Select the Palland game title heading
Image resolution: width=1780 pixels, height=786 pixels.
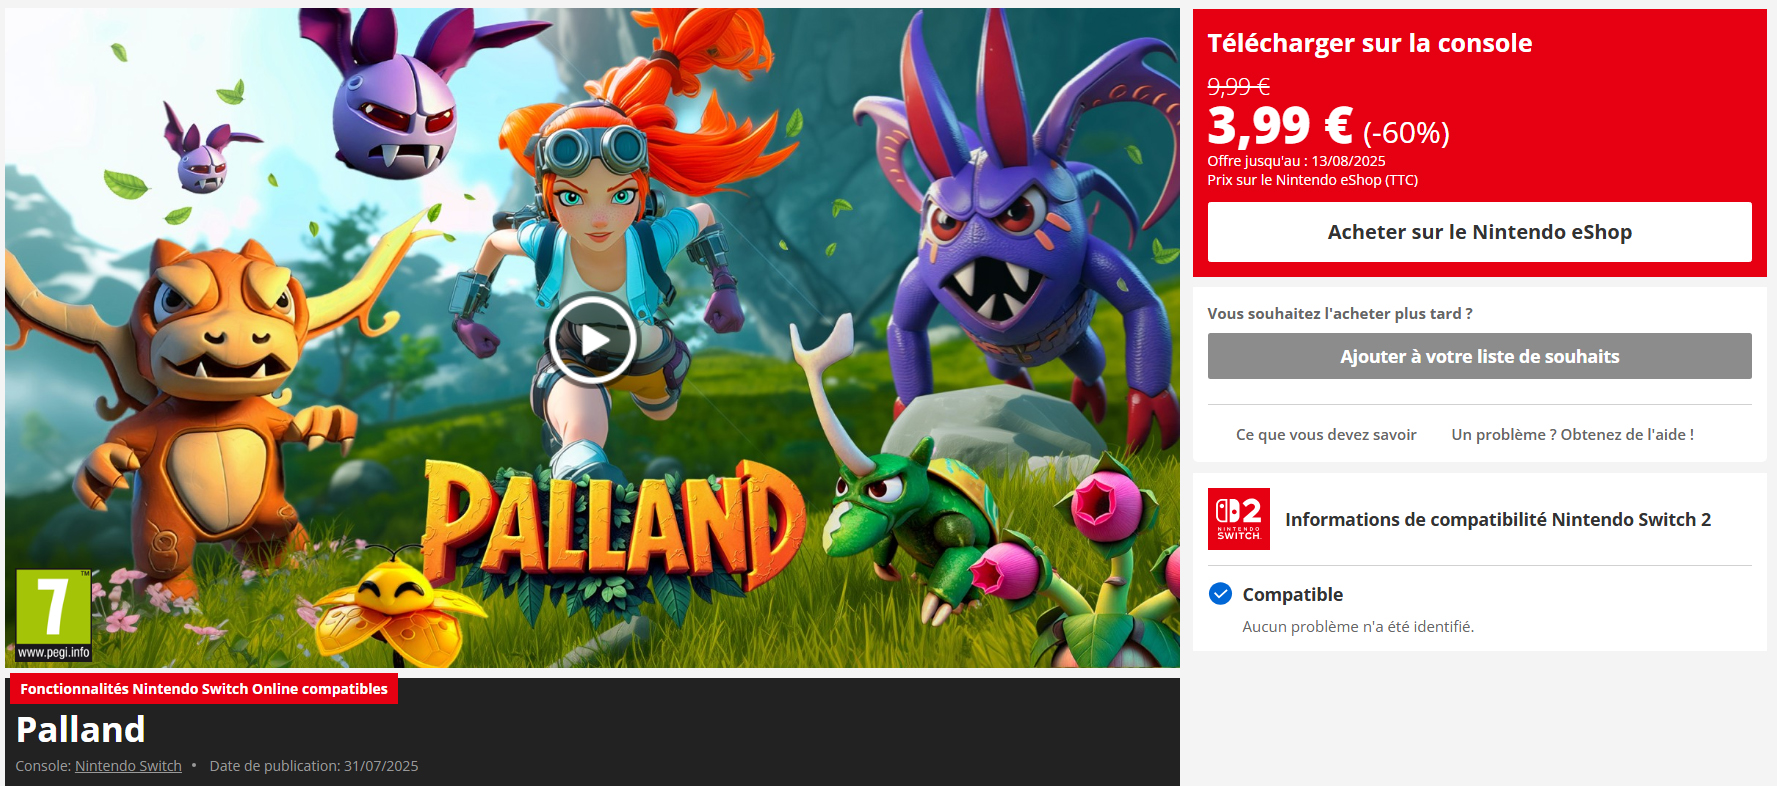tap(81, 730)
